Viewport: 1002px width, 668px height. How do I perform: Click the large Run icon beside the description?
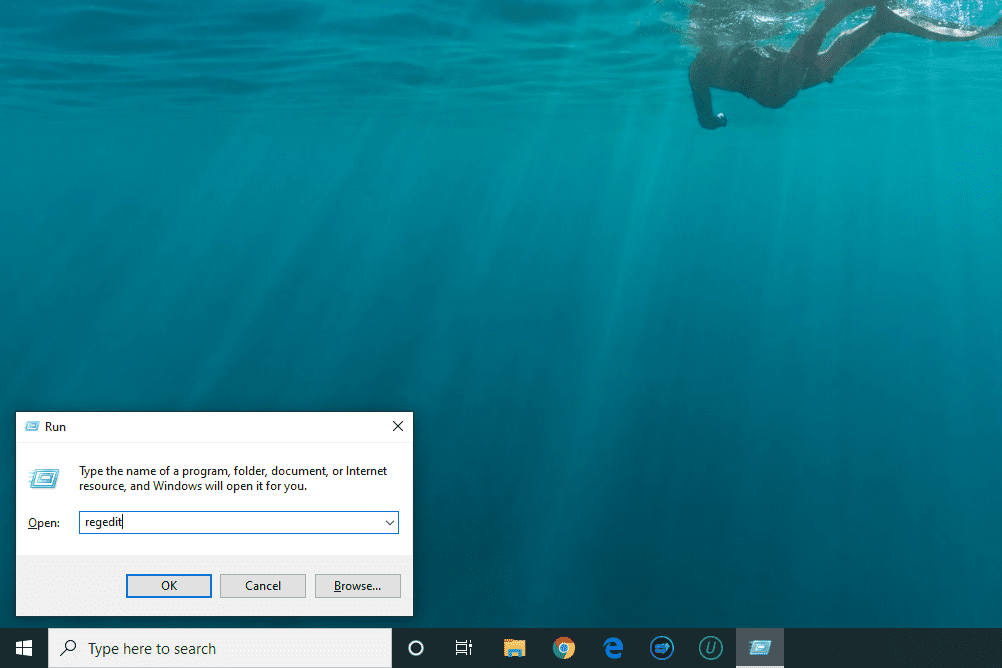(44, 478)
